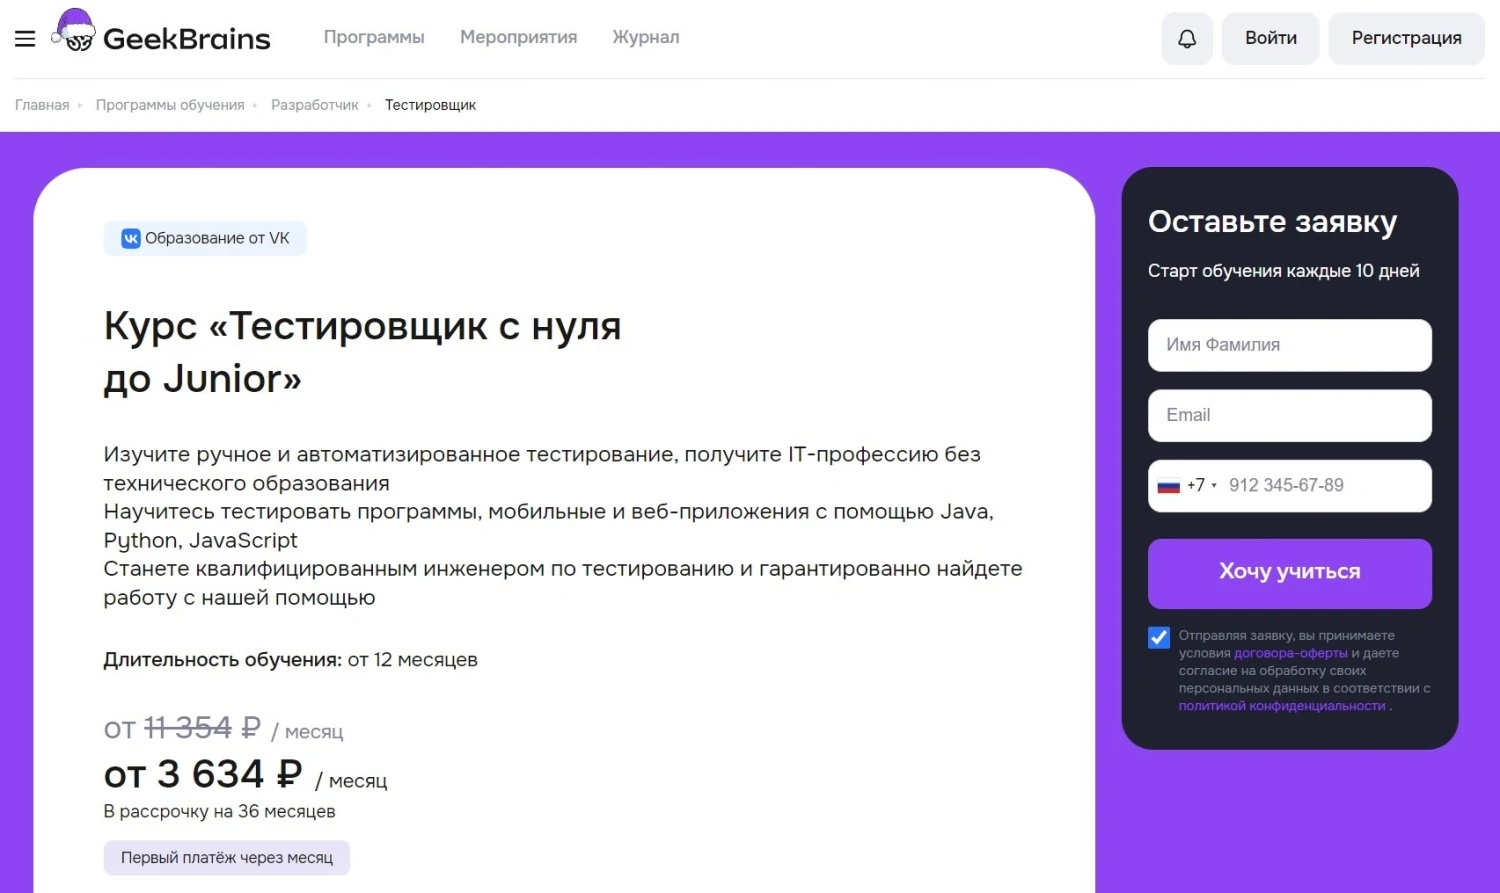The width and height of the screenshot is (1500, 893).
Task: Uncheck the offer agreement checkbox
Action: (1159, 637)
